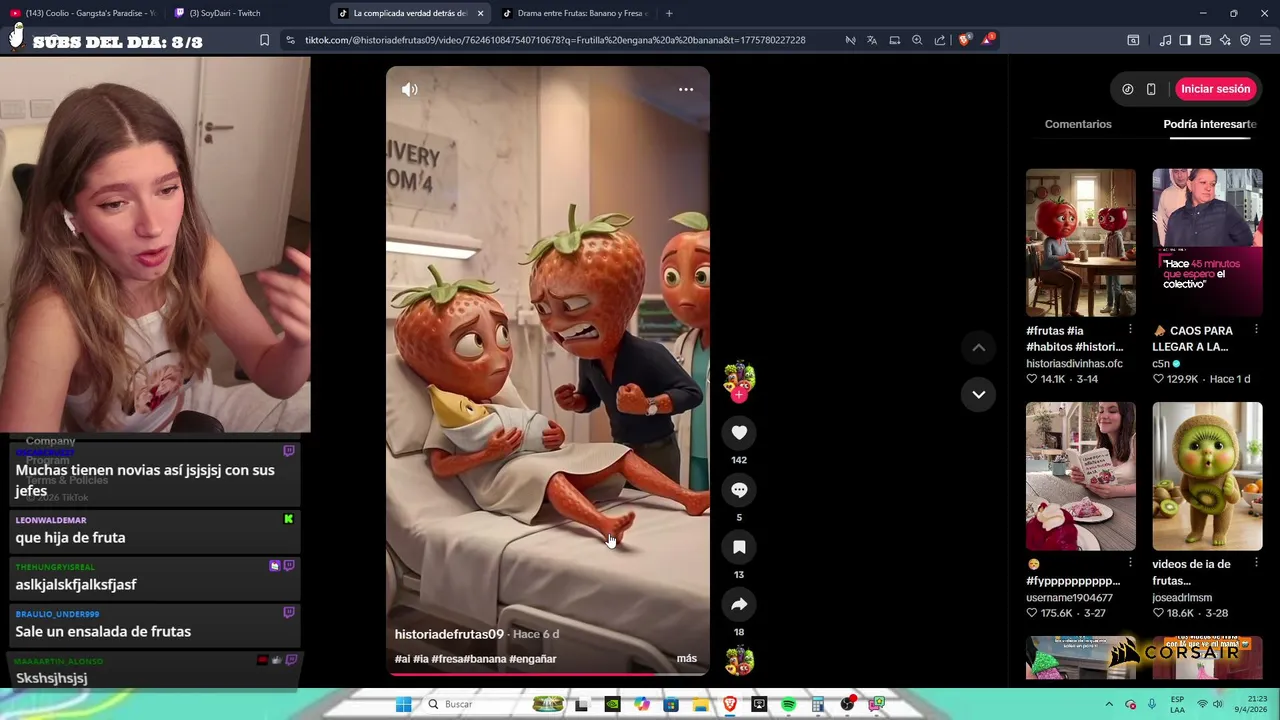Like the video with 142 likes
The image size is (1280, 720).
(x=739, y=433)
